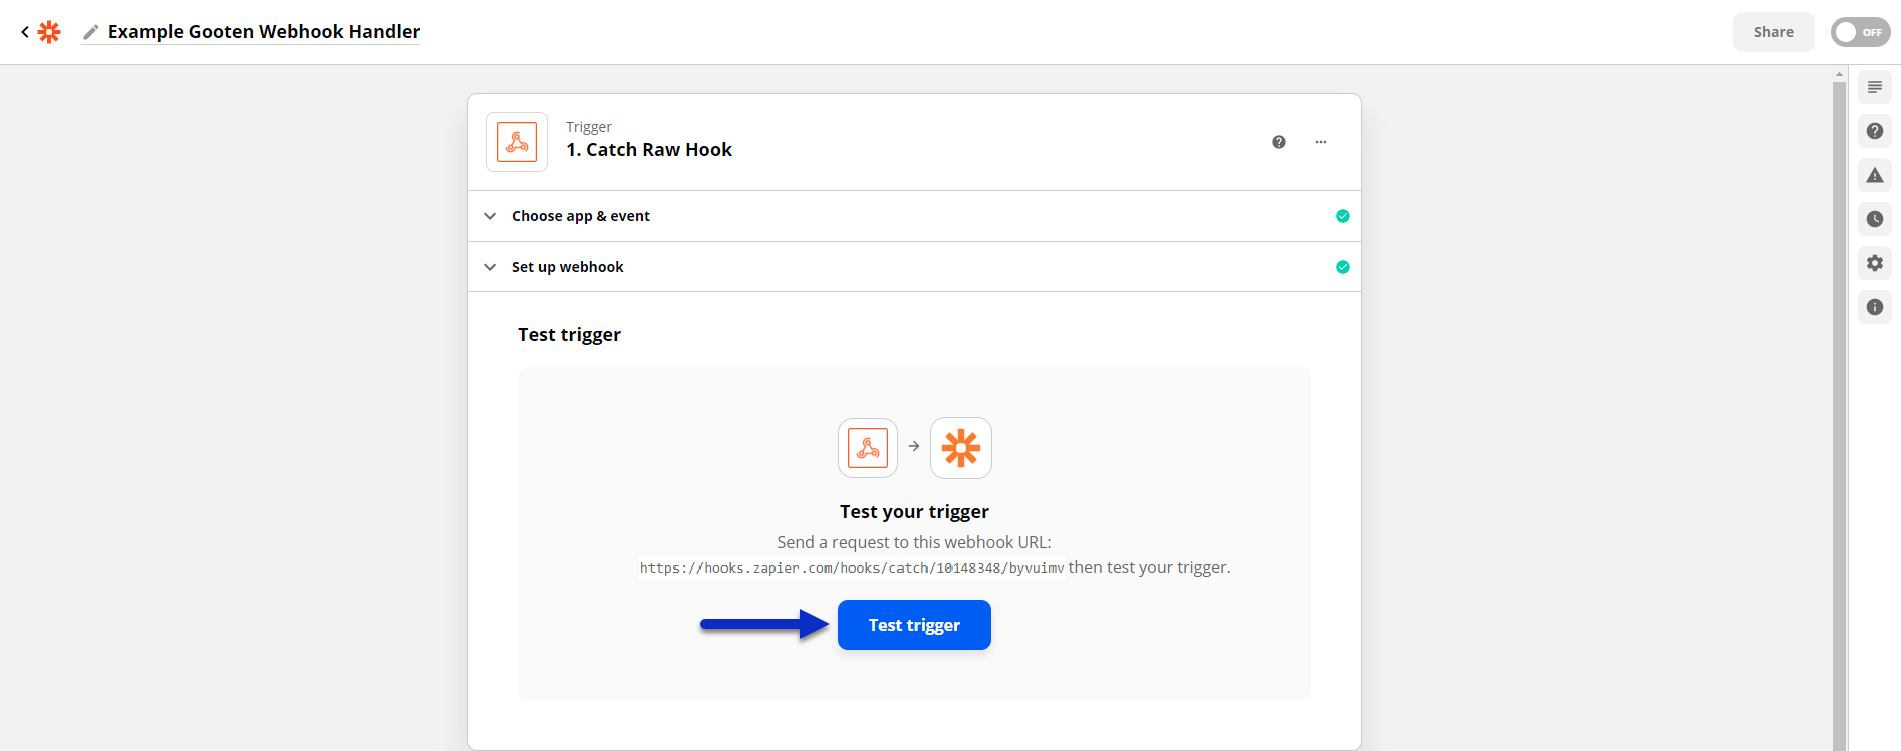Viewport: 1901px width, 751px height.
Task: Open the clock history panel
Action: tap(1875, 219)
